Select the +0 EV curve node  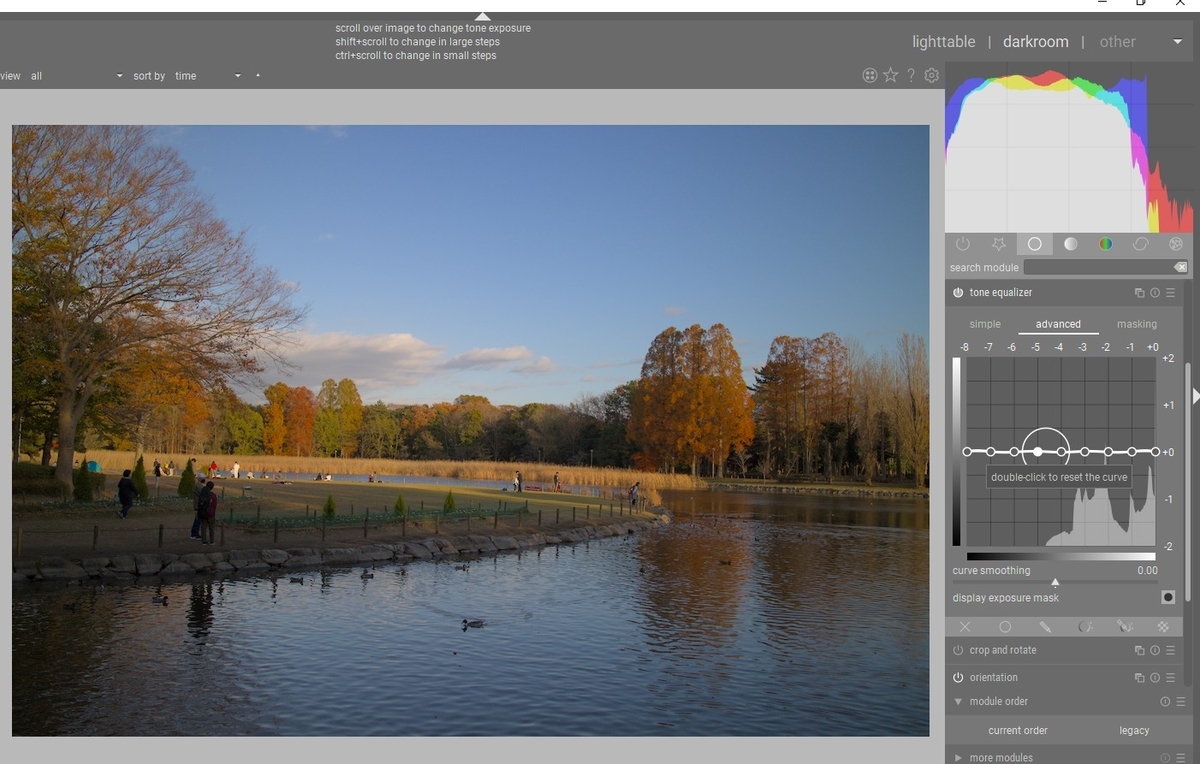click(x=1155, y=452)
